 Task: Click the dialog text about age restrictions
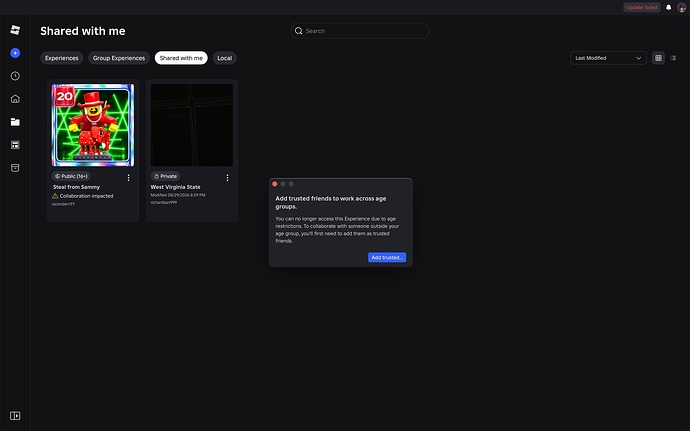(x=337, y=230)
